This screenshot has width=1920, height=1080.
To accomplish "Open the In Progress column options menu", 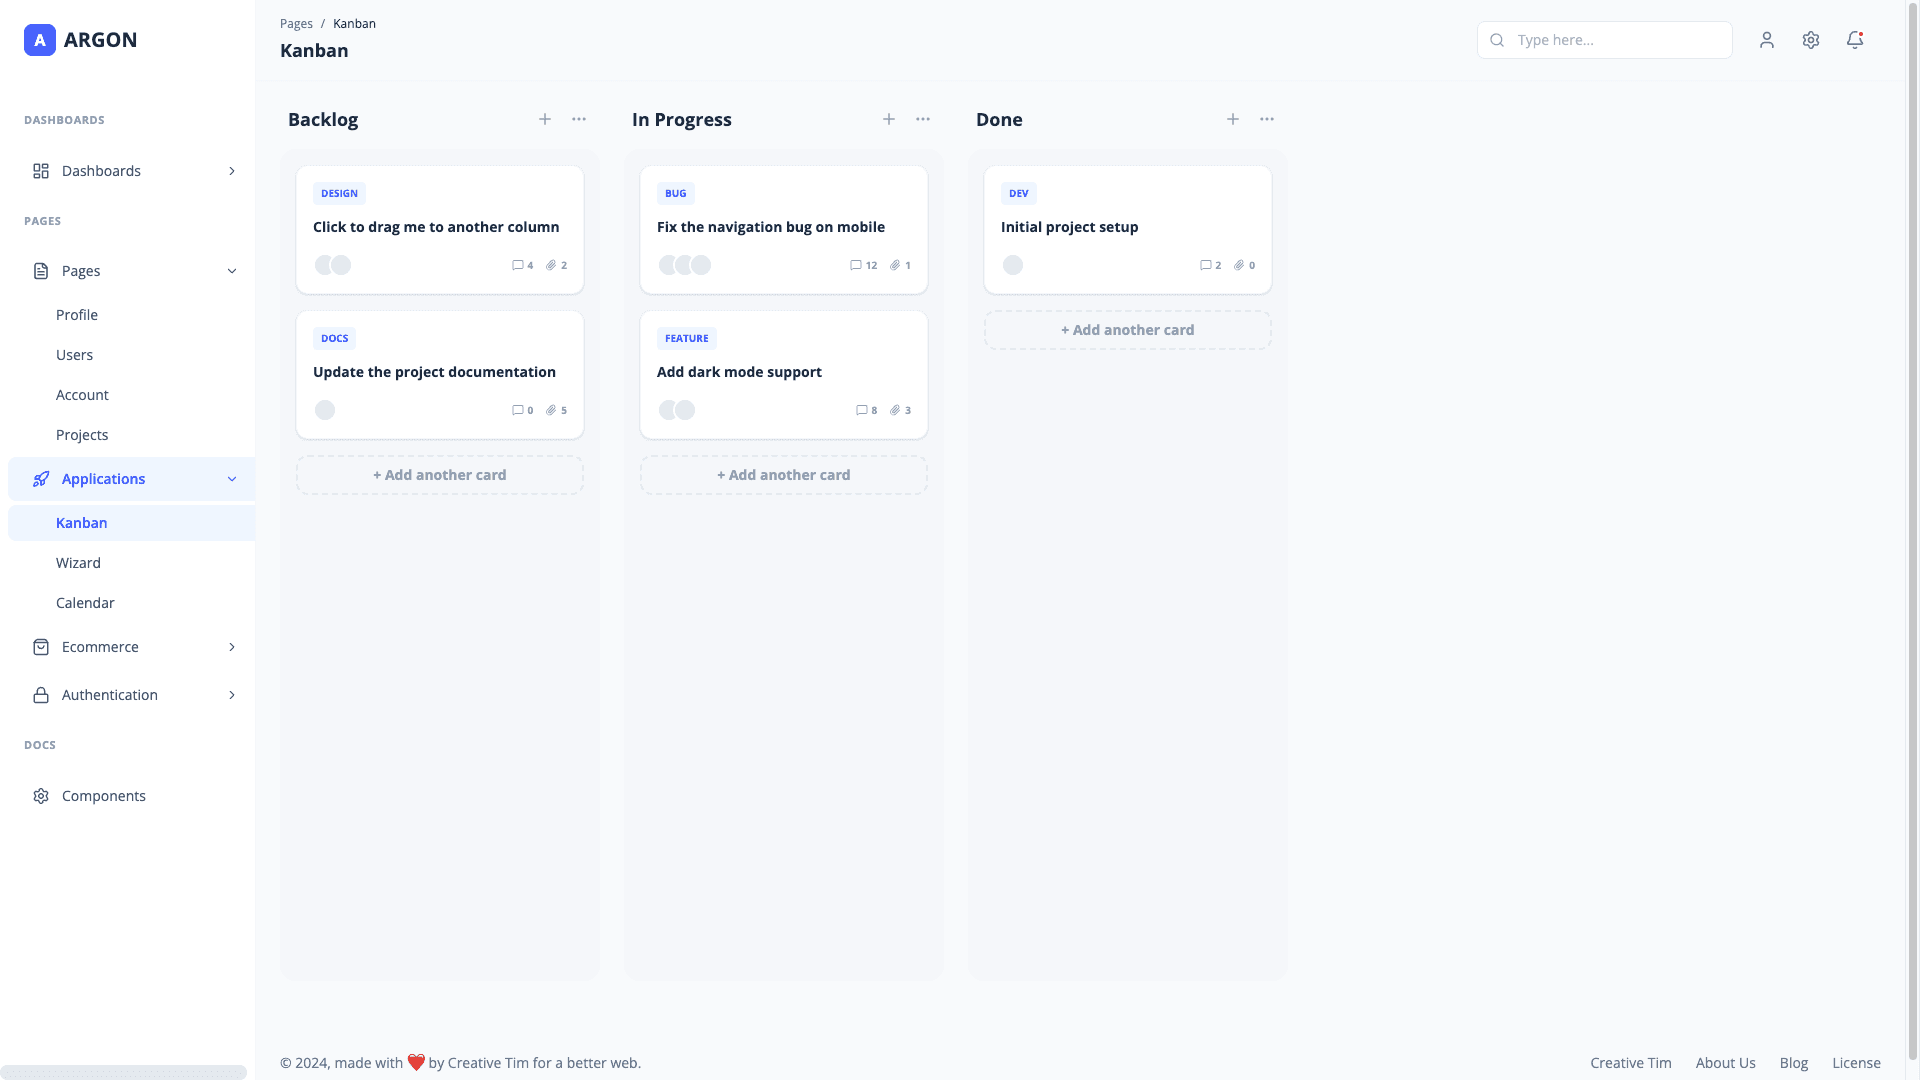I will click(922, 119).
